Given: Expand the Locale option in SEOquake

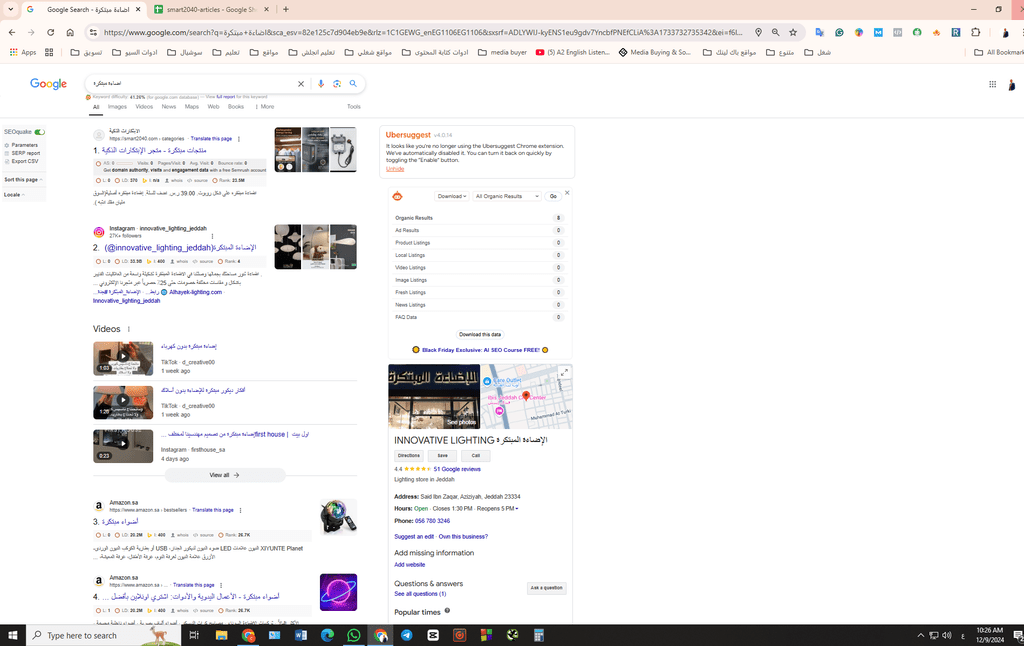Looking at the screenshot, I should tap(14, 195).
